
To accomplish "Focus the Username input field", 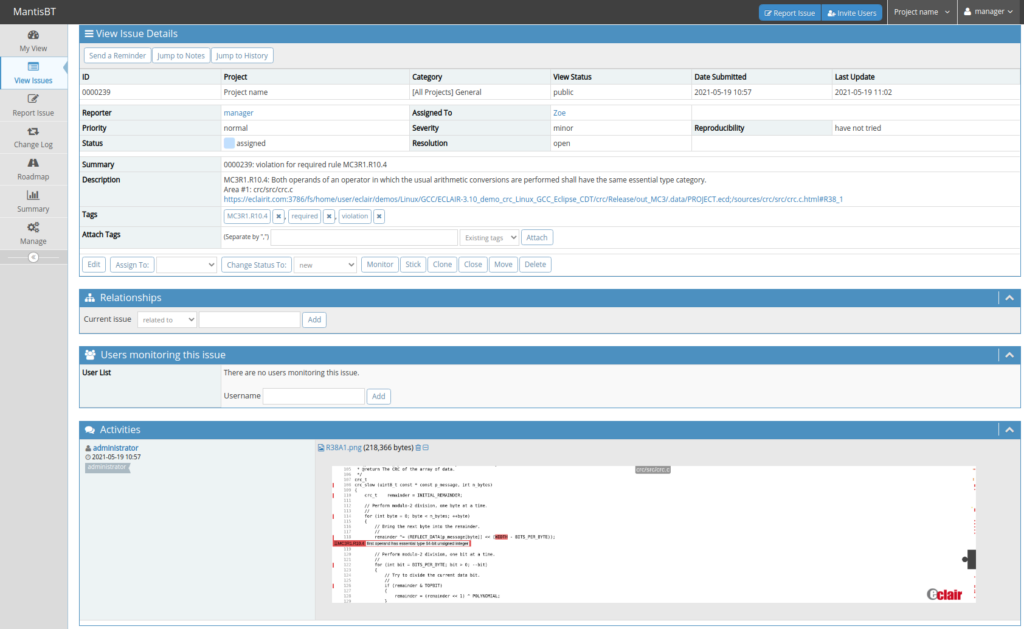I will pyautogui.click(x=313, y=396).
